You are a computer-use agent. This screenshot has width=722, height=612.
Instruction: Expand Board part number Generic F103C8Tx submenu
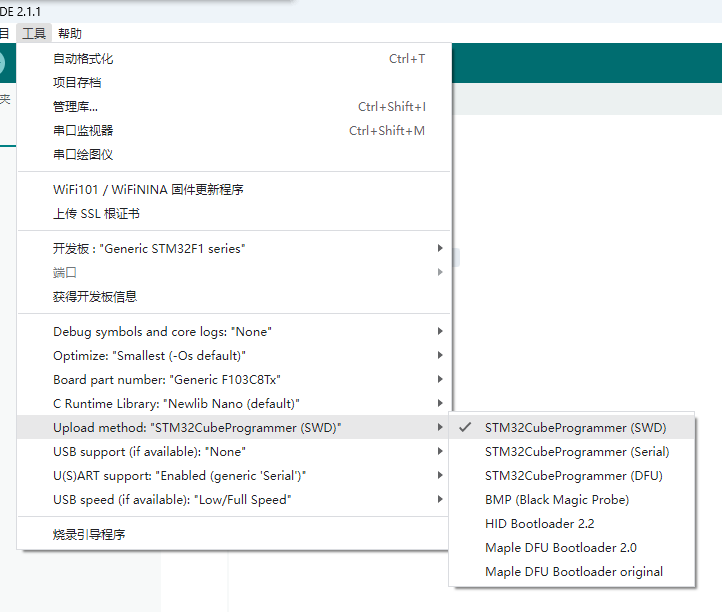pos(167,379)
